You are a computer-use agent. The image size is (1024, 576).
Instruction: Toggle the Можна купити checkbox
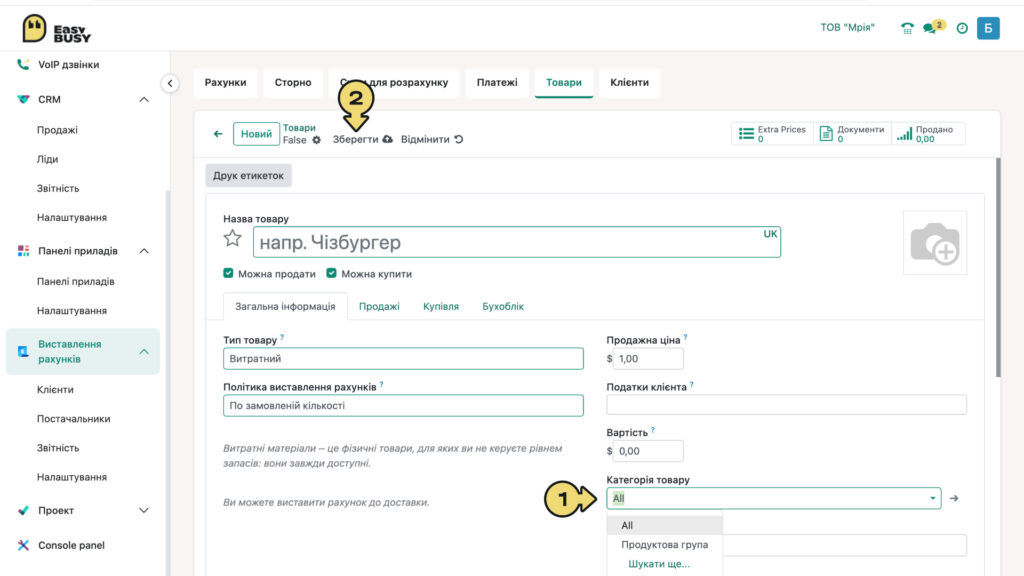click(331, 273)
